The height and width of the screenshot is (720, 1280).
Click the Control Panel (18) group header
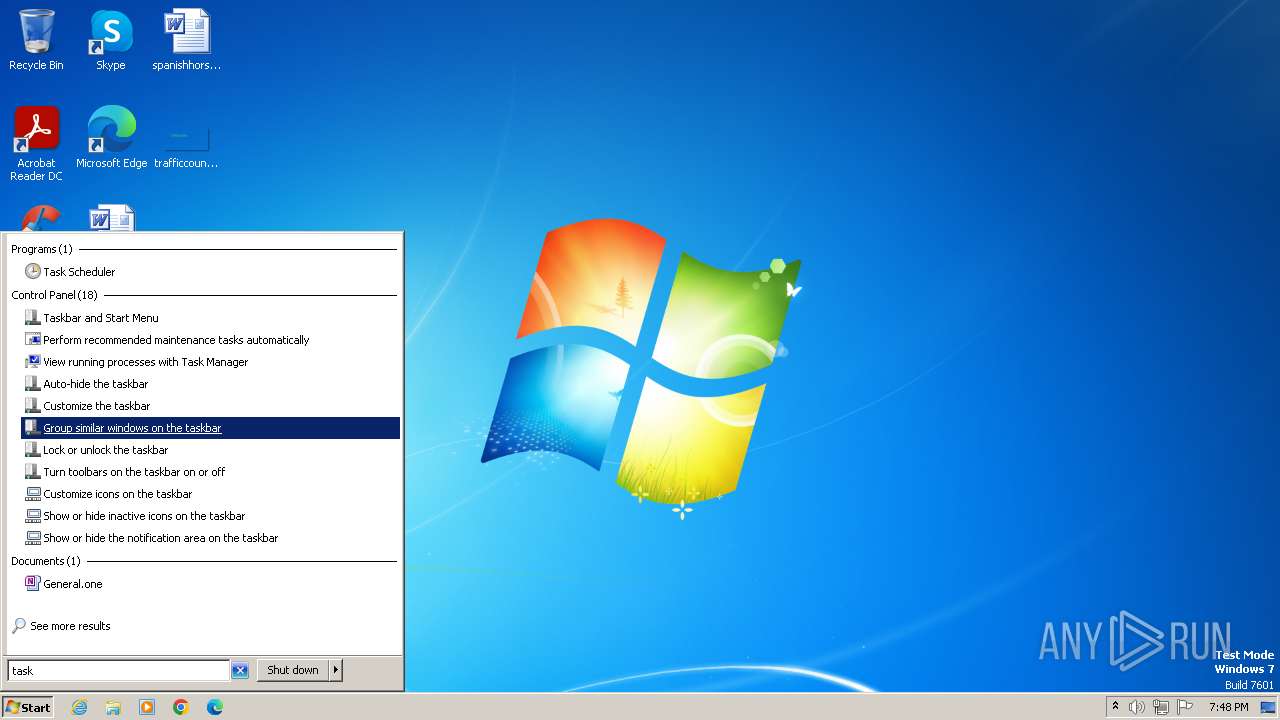(x=55, y=295)
